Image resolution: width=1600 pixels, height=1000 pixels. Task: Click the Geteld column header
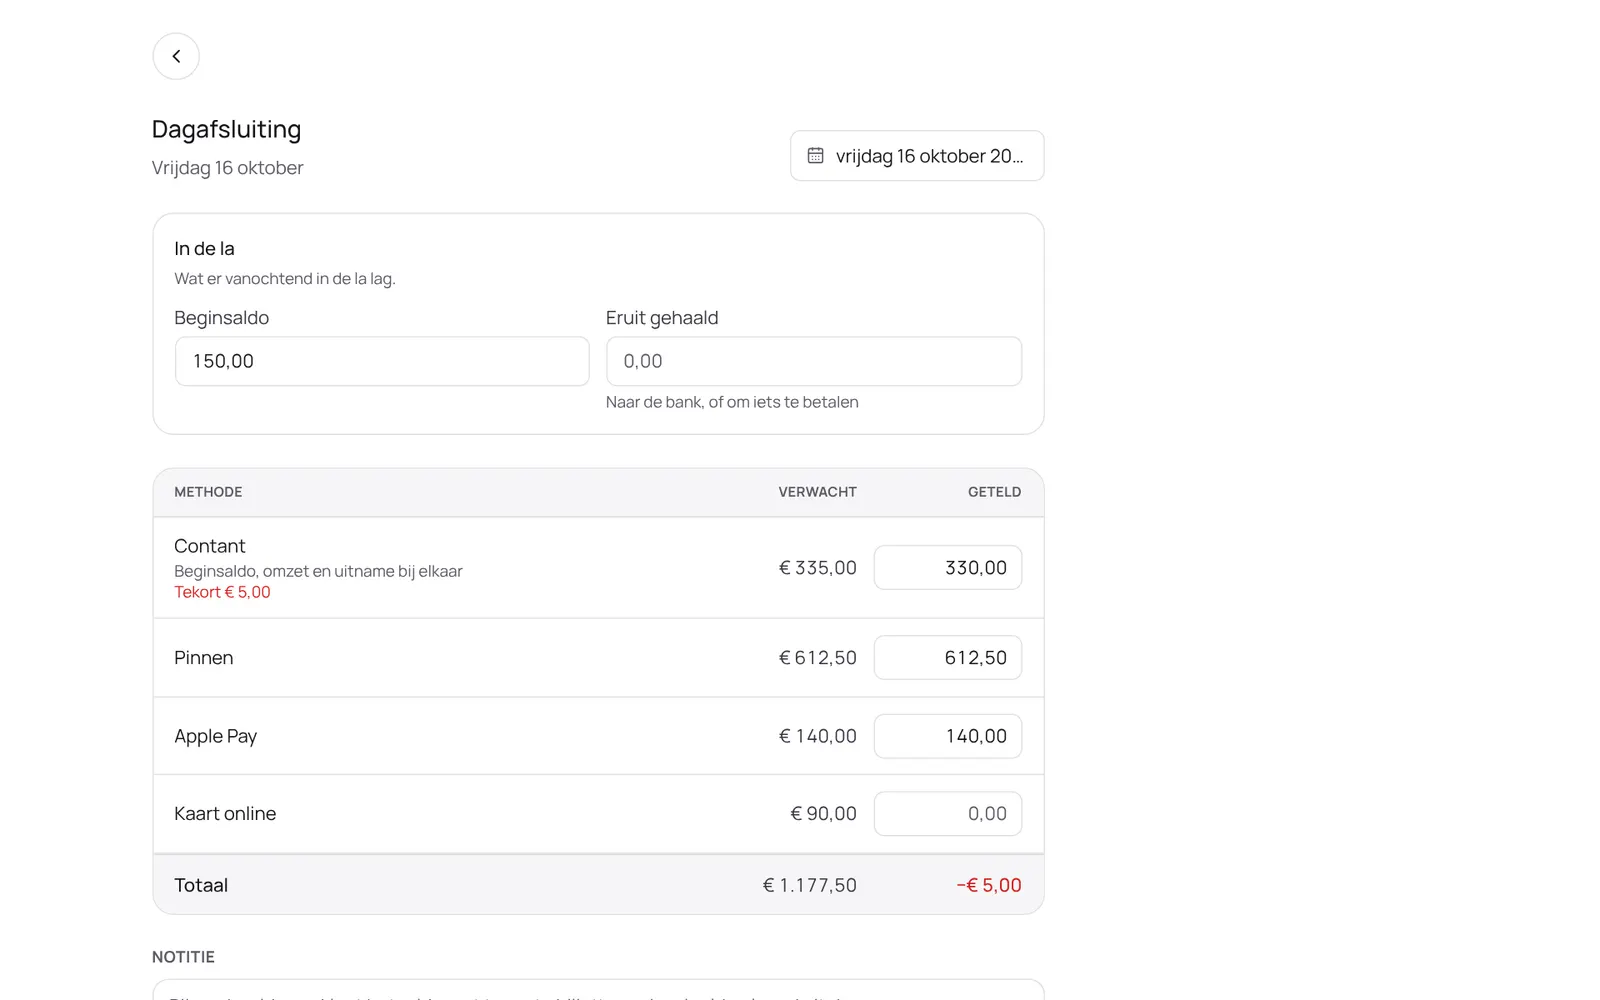coord(994,492)
